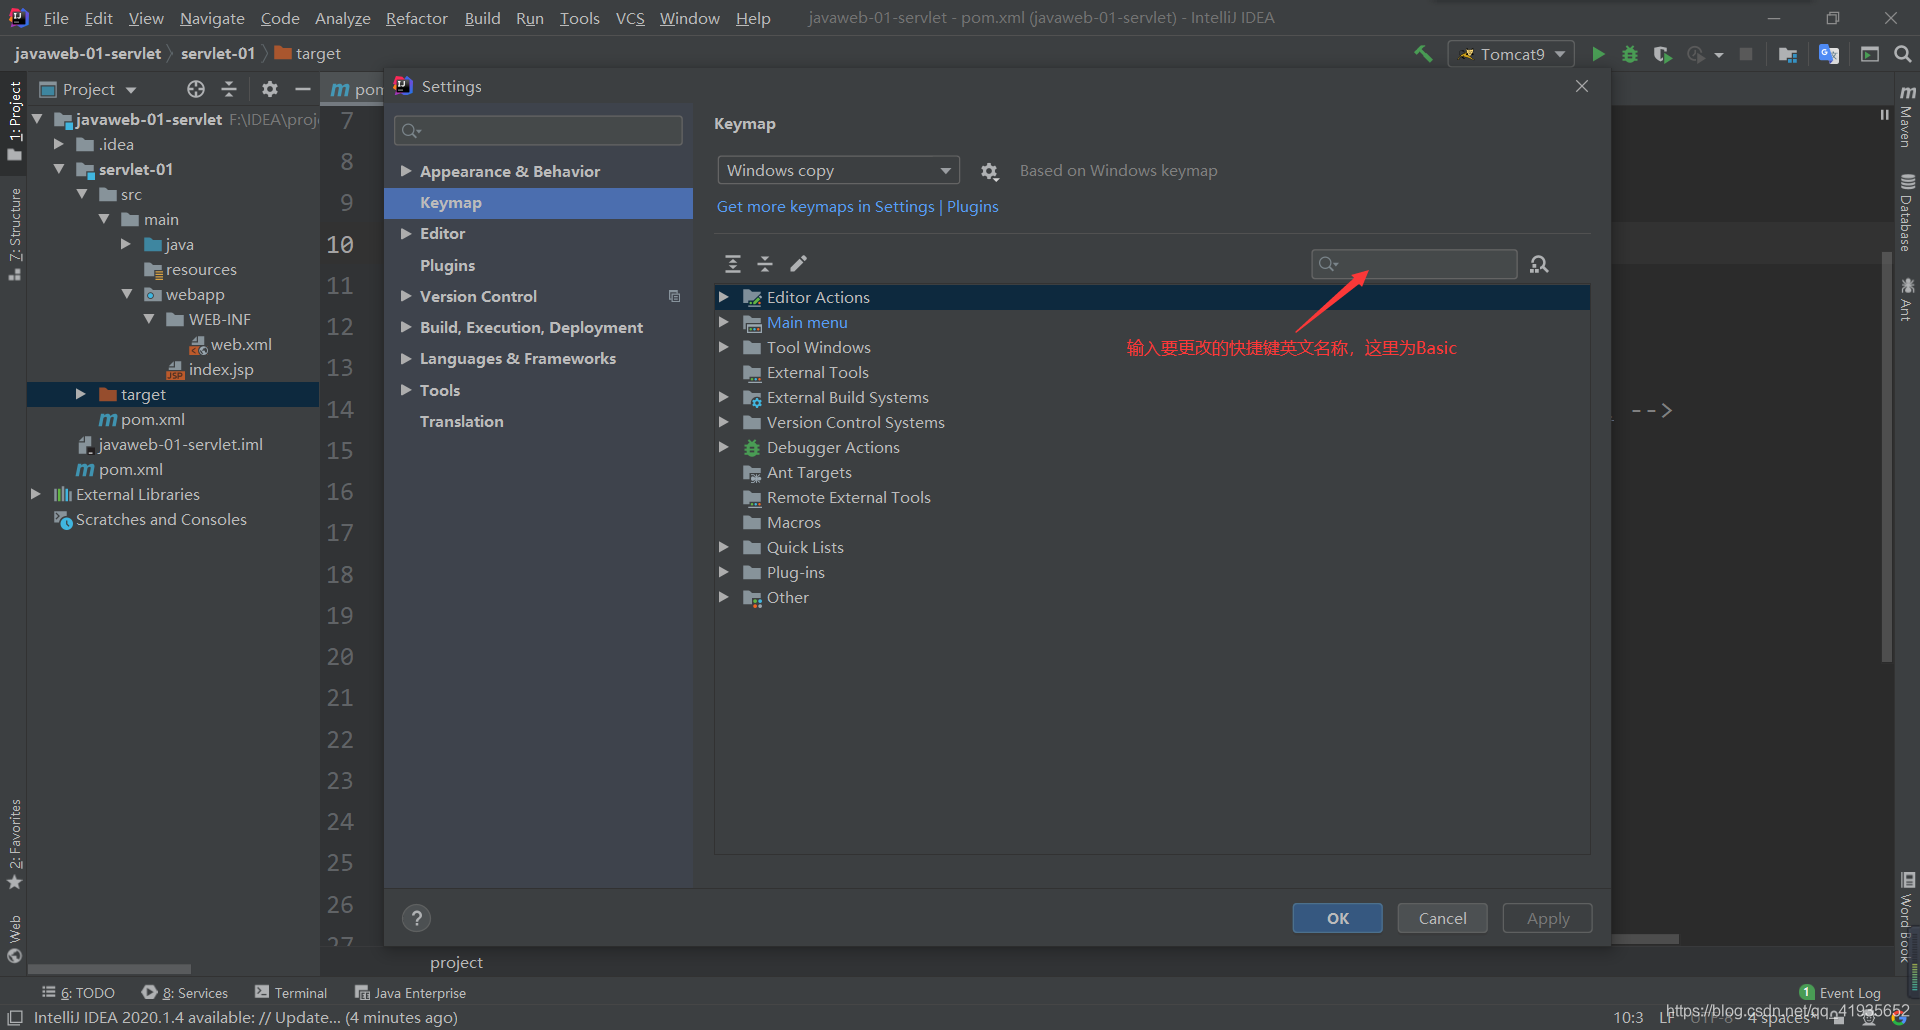Open the Windows copy keymap dropdown
The image size is (1920, 1030).
pos(838,170)
